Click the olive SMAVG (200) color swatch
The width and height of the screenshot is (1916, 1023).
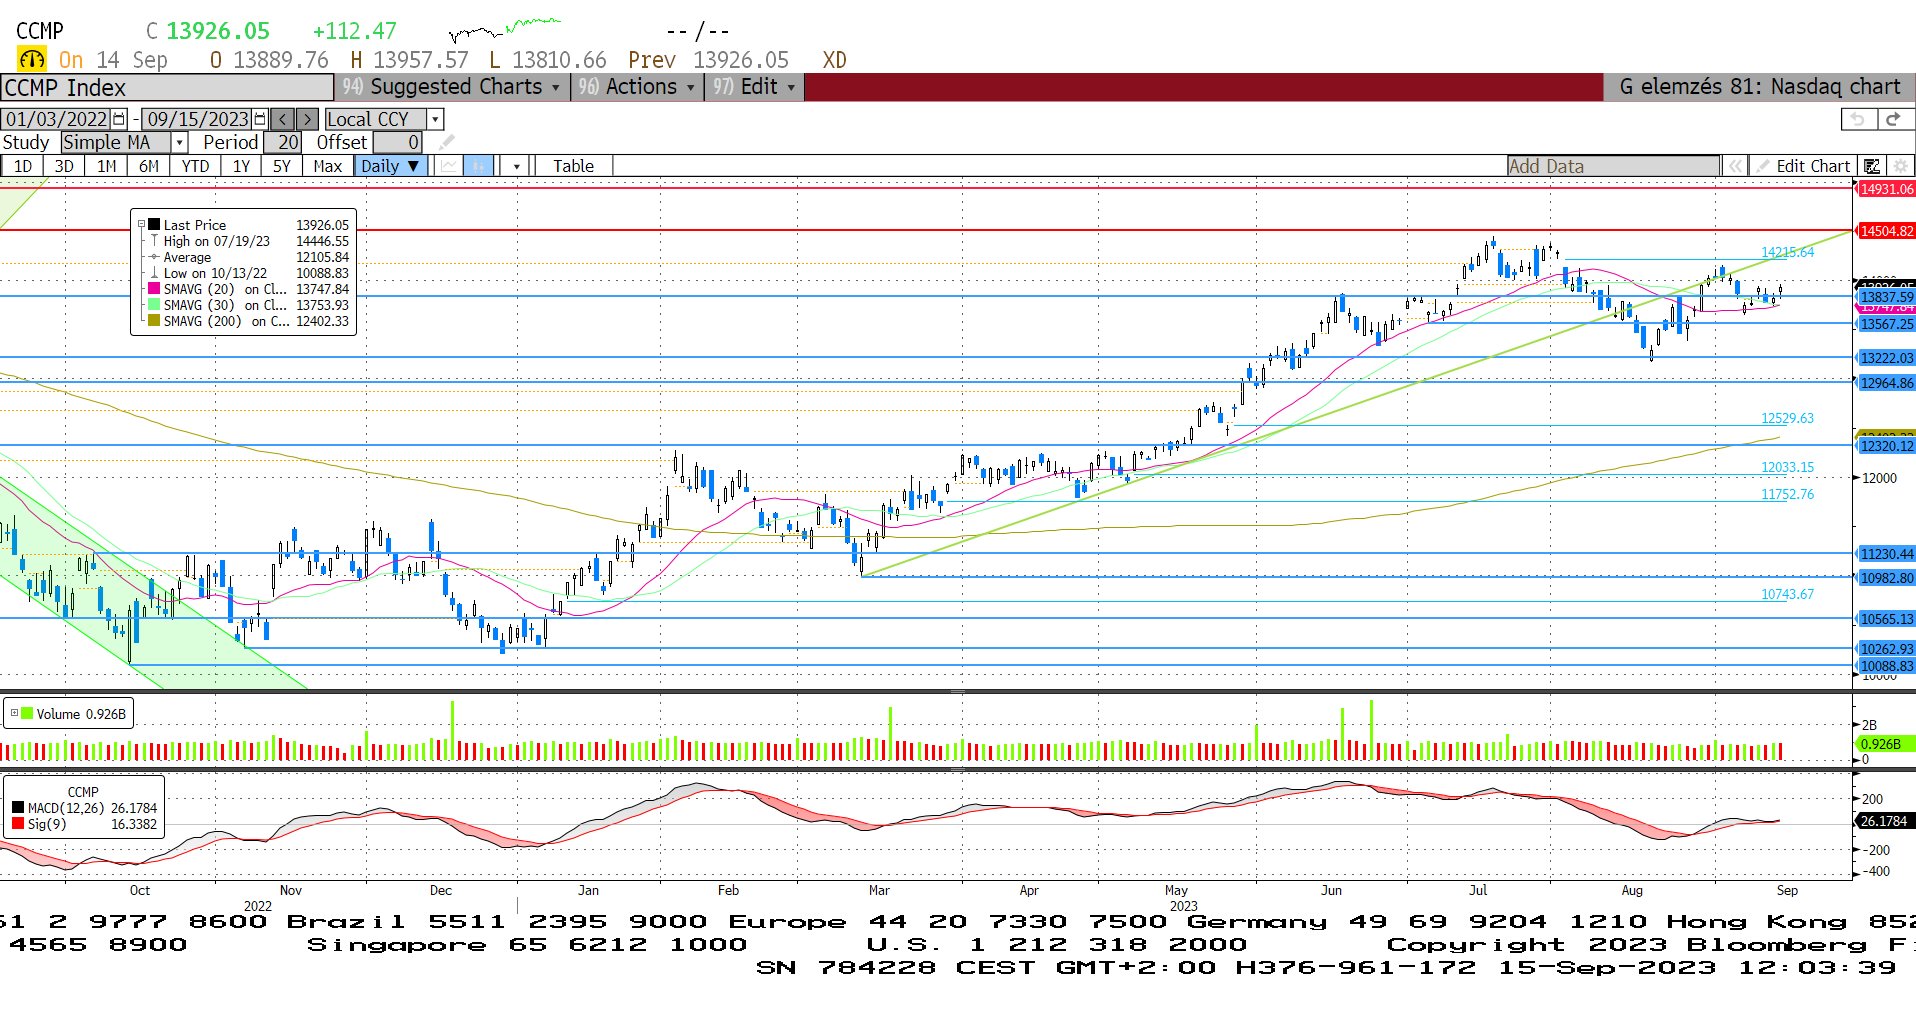coord(154,321)
